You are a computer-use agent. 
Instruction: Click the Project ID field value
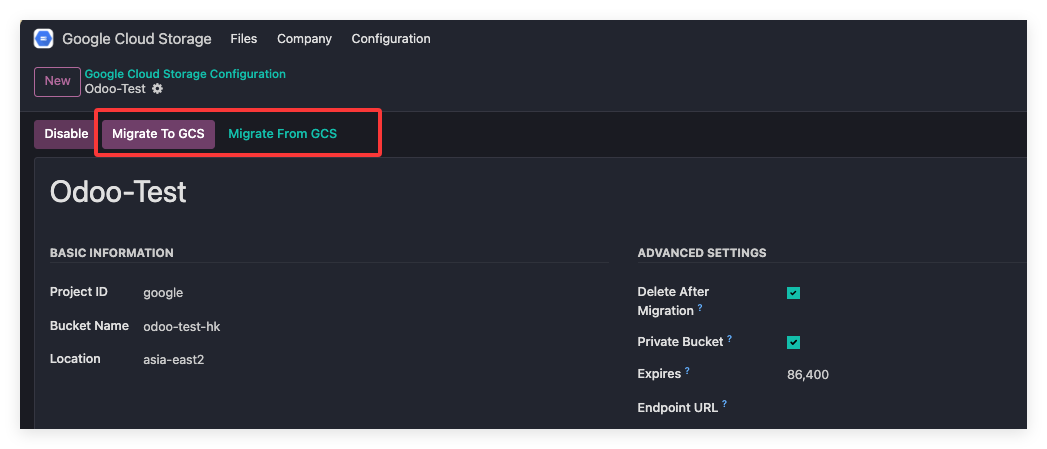coord(163,293)
